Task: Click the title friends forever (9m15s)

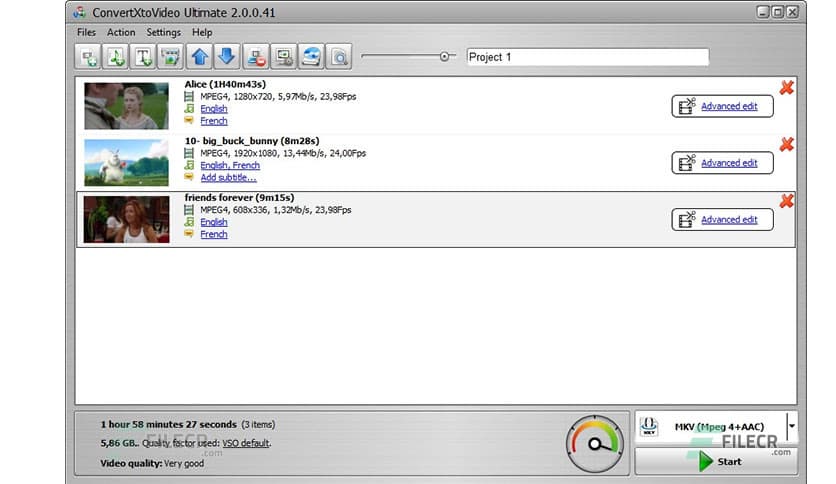Action: pyautogui.click(x=239, y=197)
